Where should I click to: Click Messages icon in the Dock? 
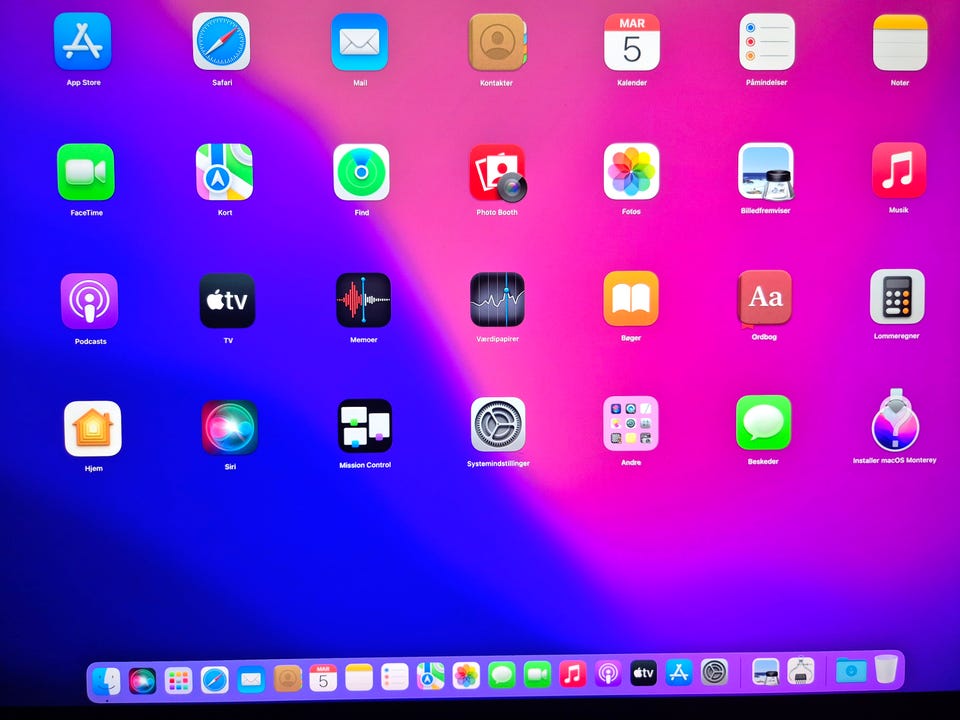501,675
